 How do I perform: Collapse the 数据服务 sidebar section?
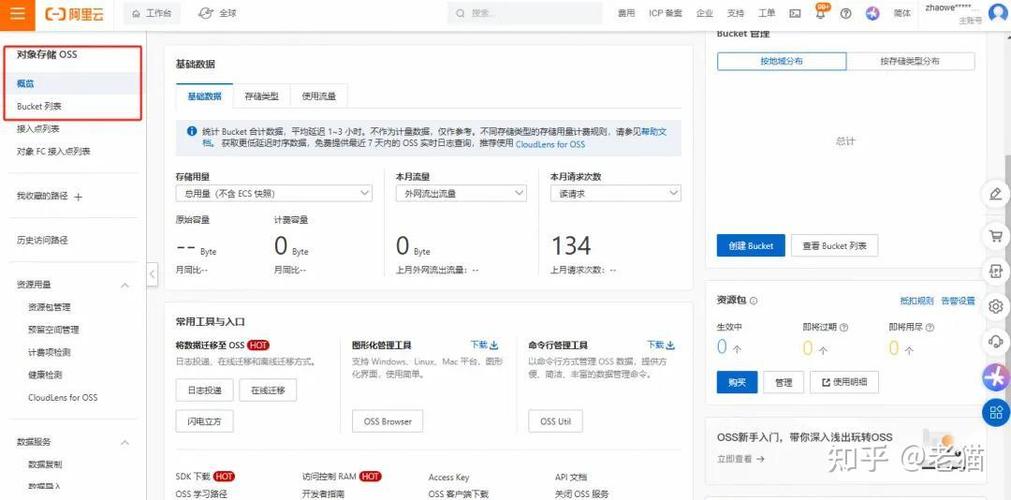[125, 443]
